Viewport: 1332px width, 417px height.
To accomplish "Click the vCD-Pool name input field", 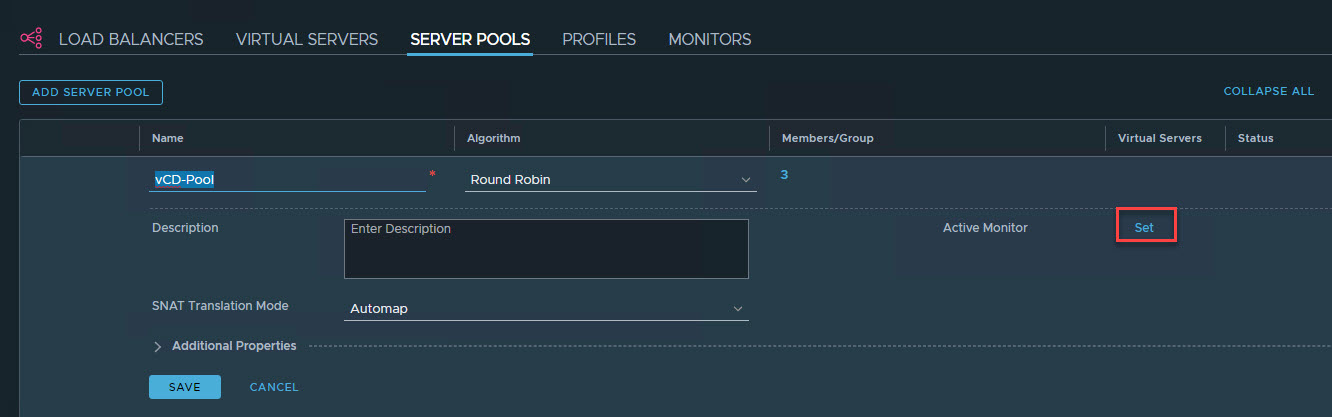I will tap(286, 180).
